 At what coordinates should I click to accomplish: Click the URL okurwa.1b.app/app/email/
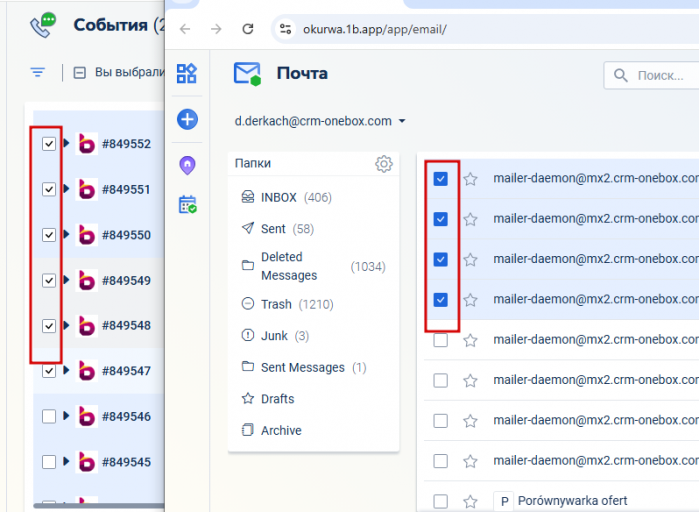pyautogui.click(x=374, y=29)
